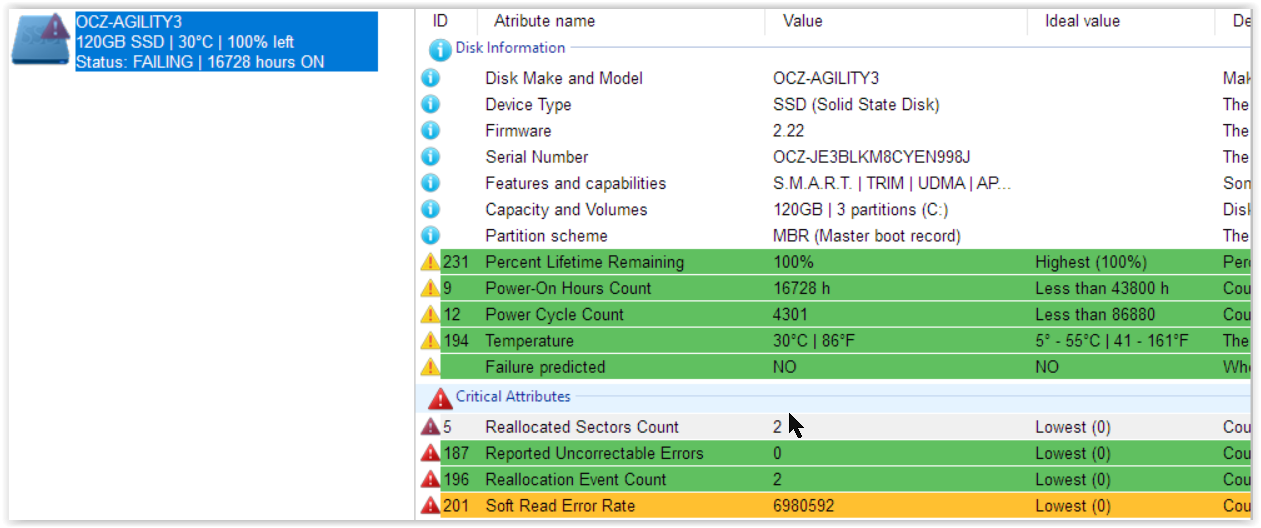Click info icon beside Features and capabilities
The image size is (1261, 528).
point(431,183)
